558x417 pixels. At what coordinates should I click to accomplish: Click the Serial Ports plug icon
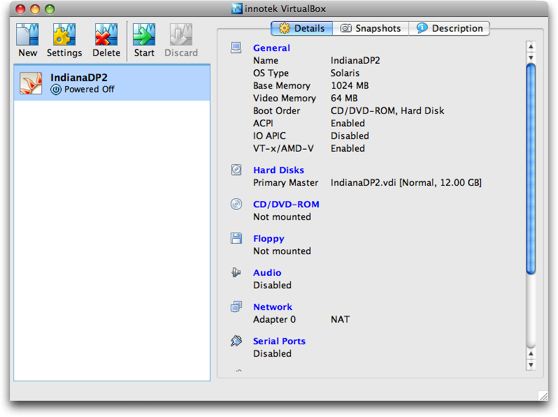(x=236, y=341)
